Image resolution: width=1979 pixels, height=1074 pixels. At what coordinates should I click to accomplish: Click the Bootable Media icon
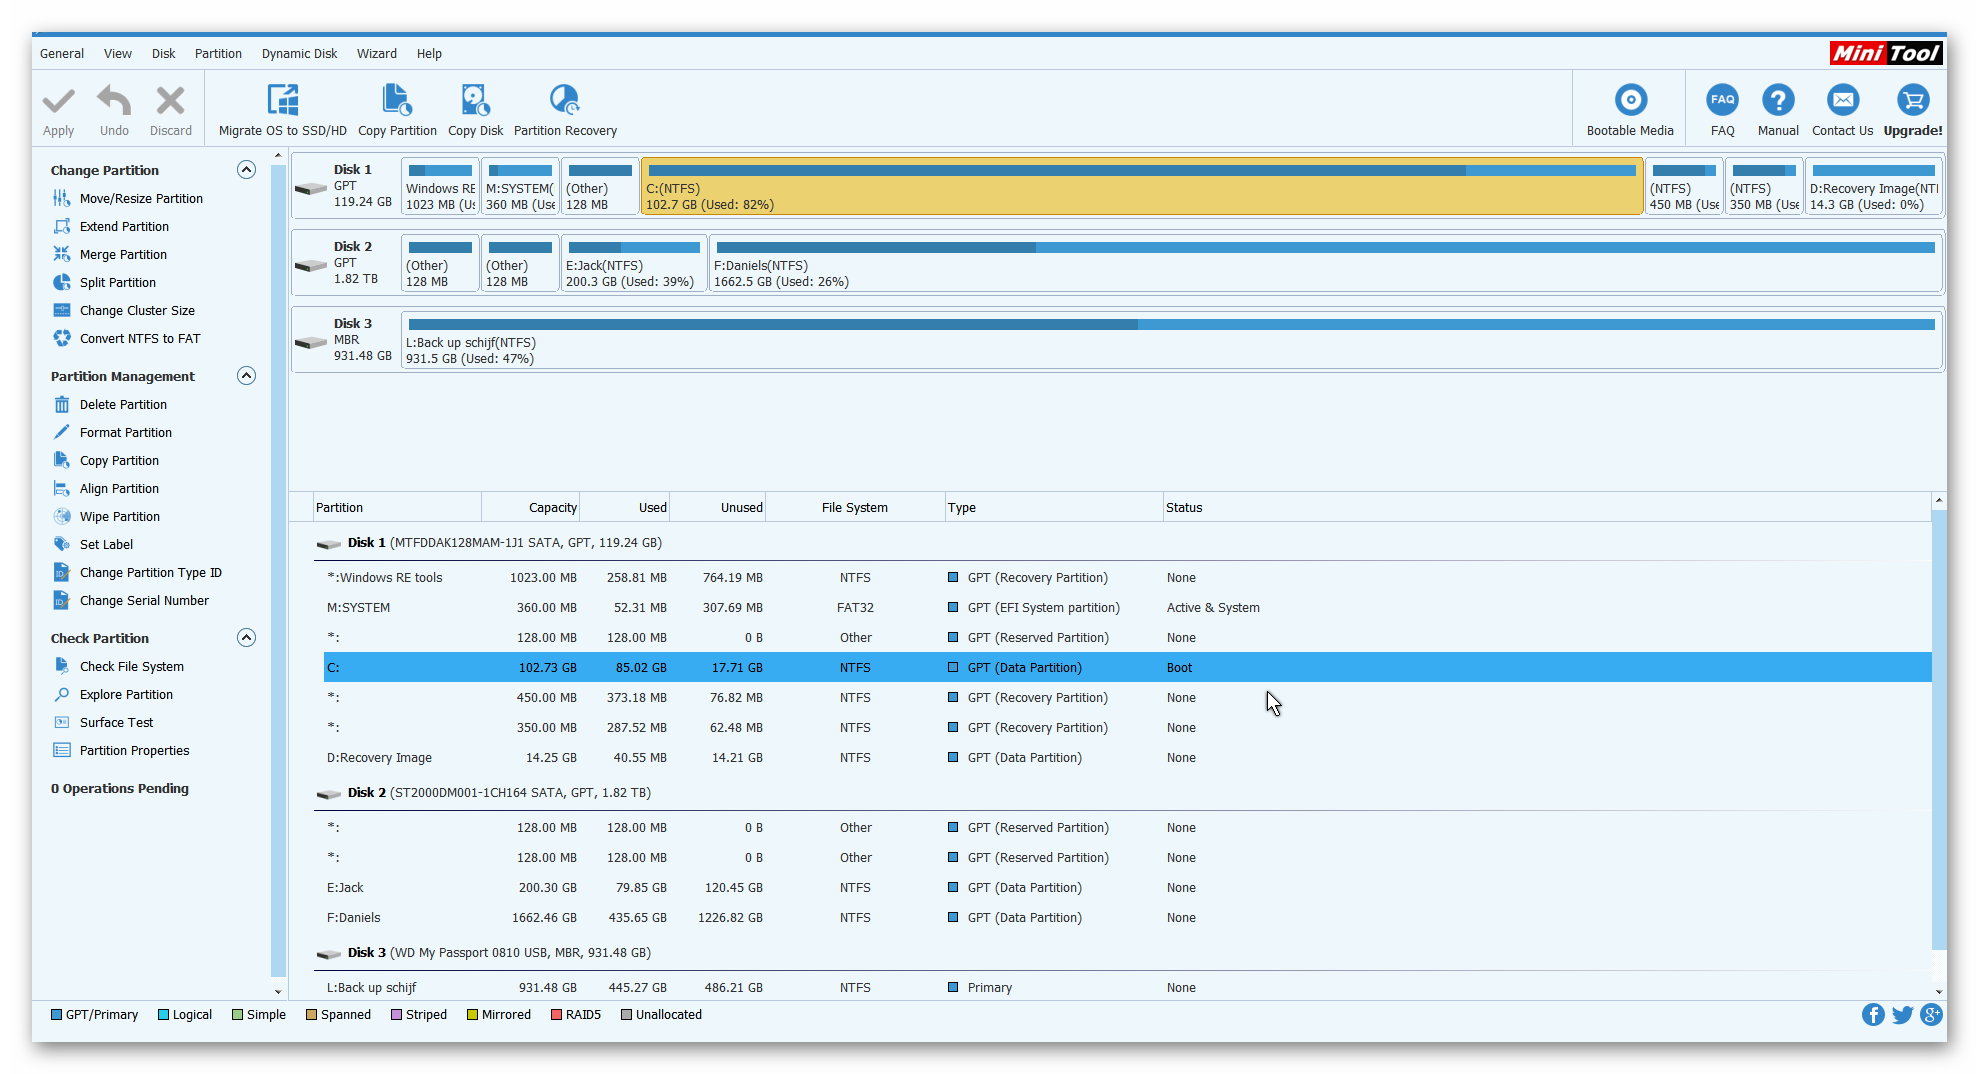[1629, 100]
